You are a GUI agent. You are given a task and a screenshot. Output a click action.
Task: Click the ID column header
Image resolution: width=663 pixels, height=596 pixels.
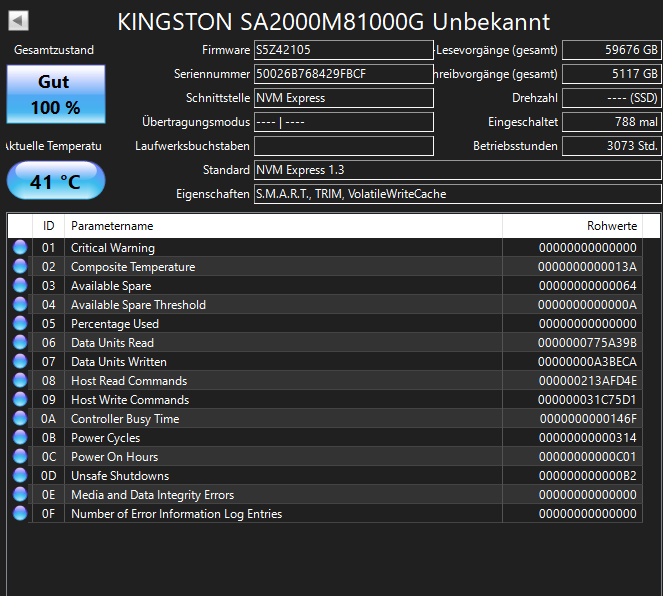coord(49,226)
